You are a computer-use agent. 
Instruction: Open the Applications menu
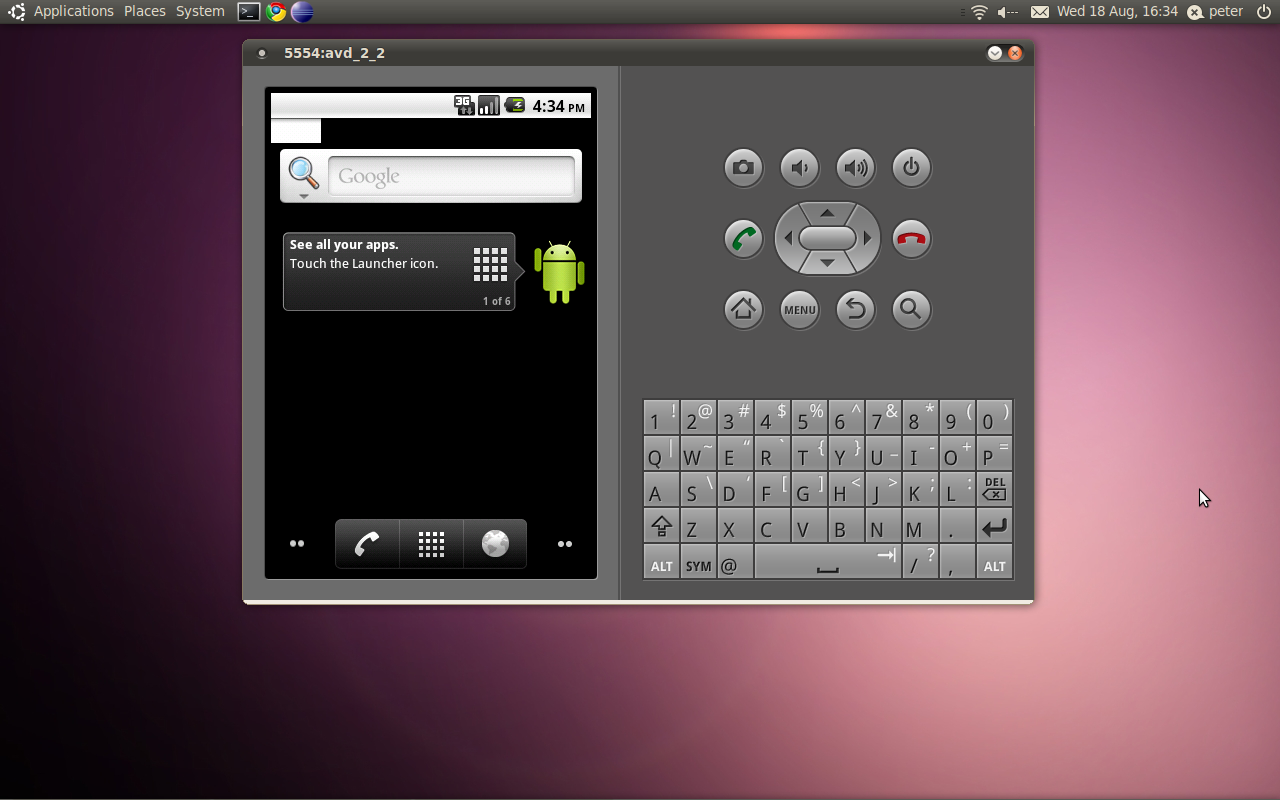[74, 11]
